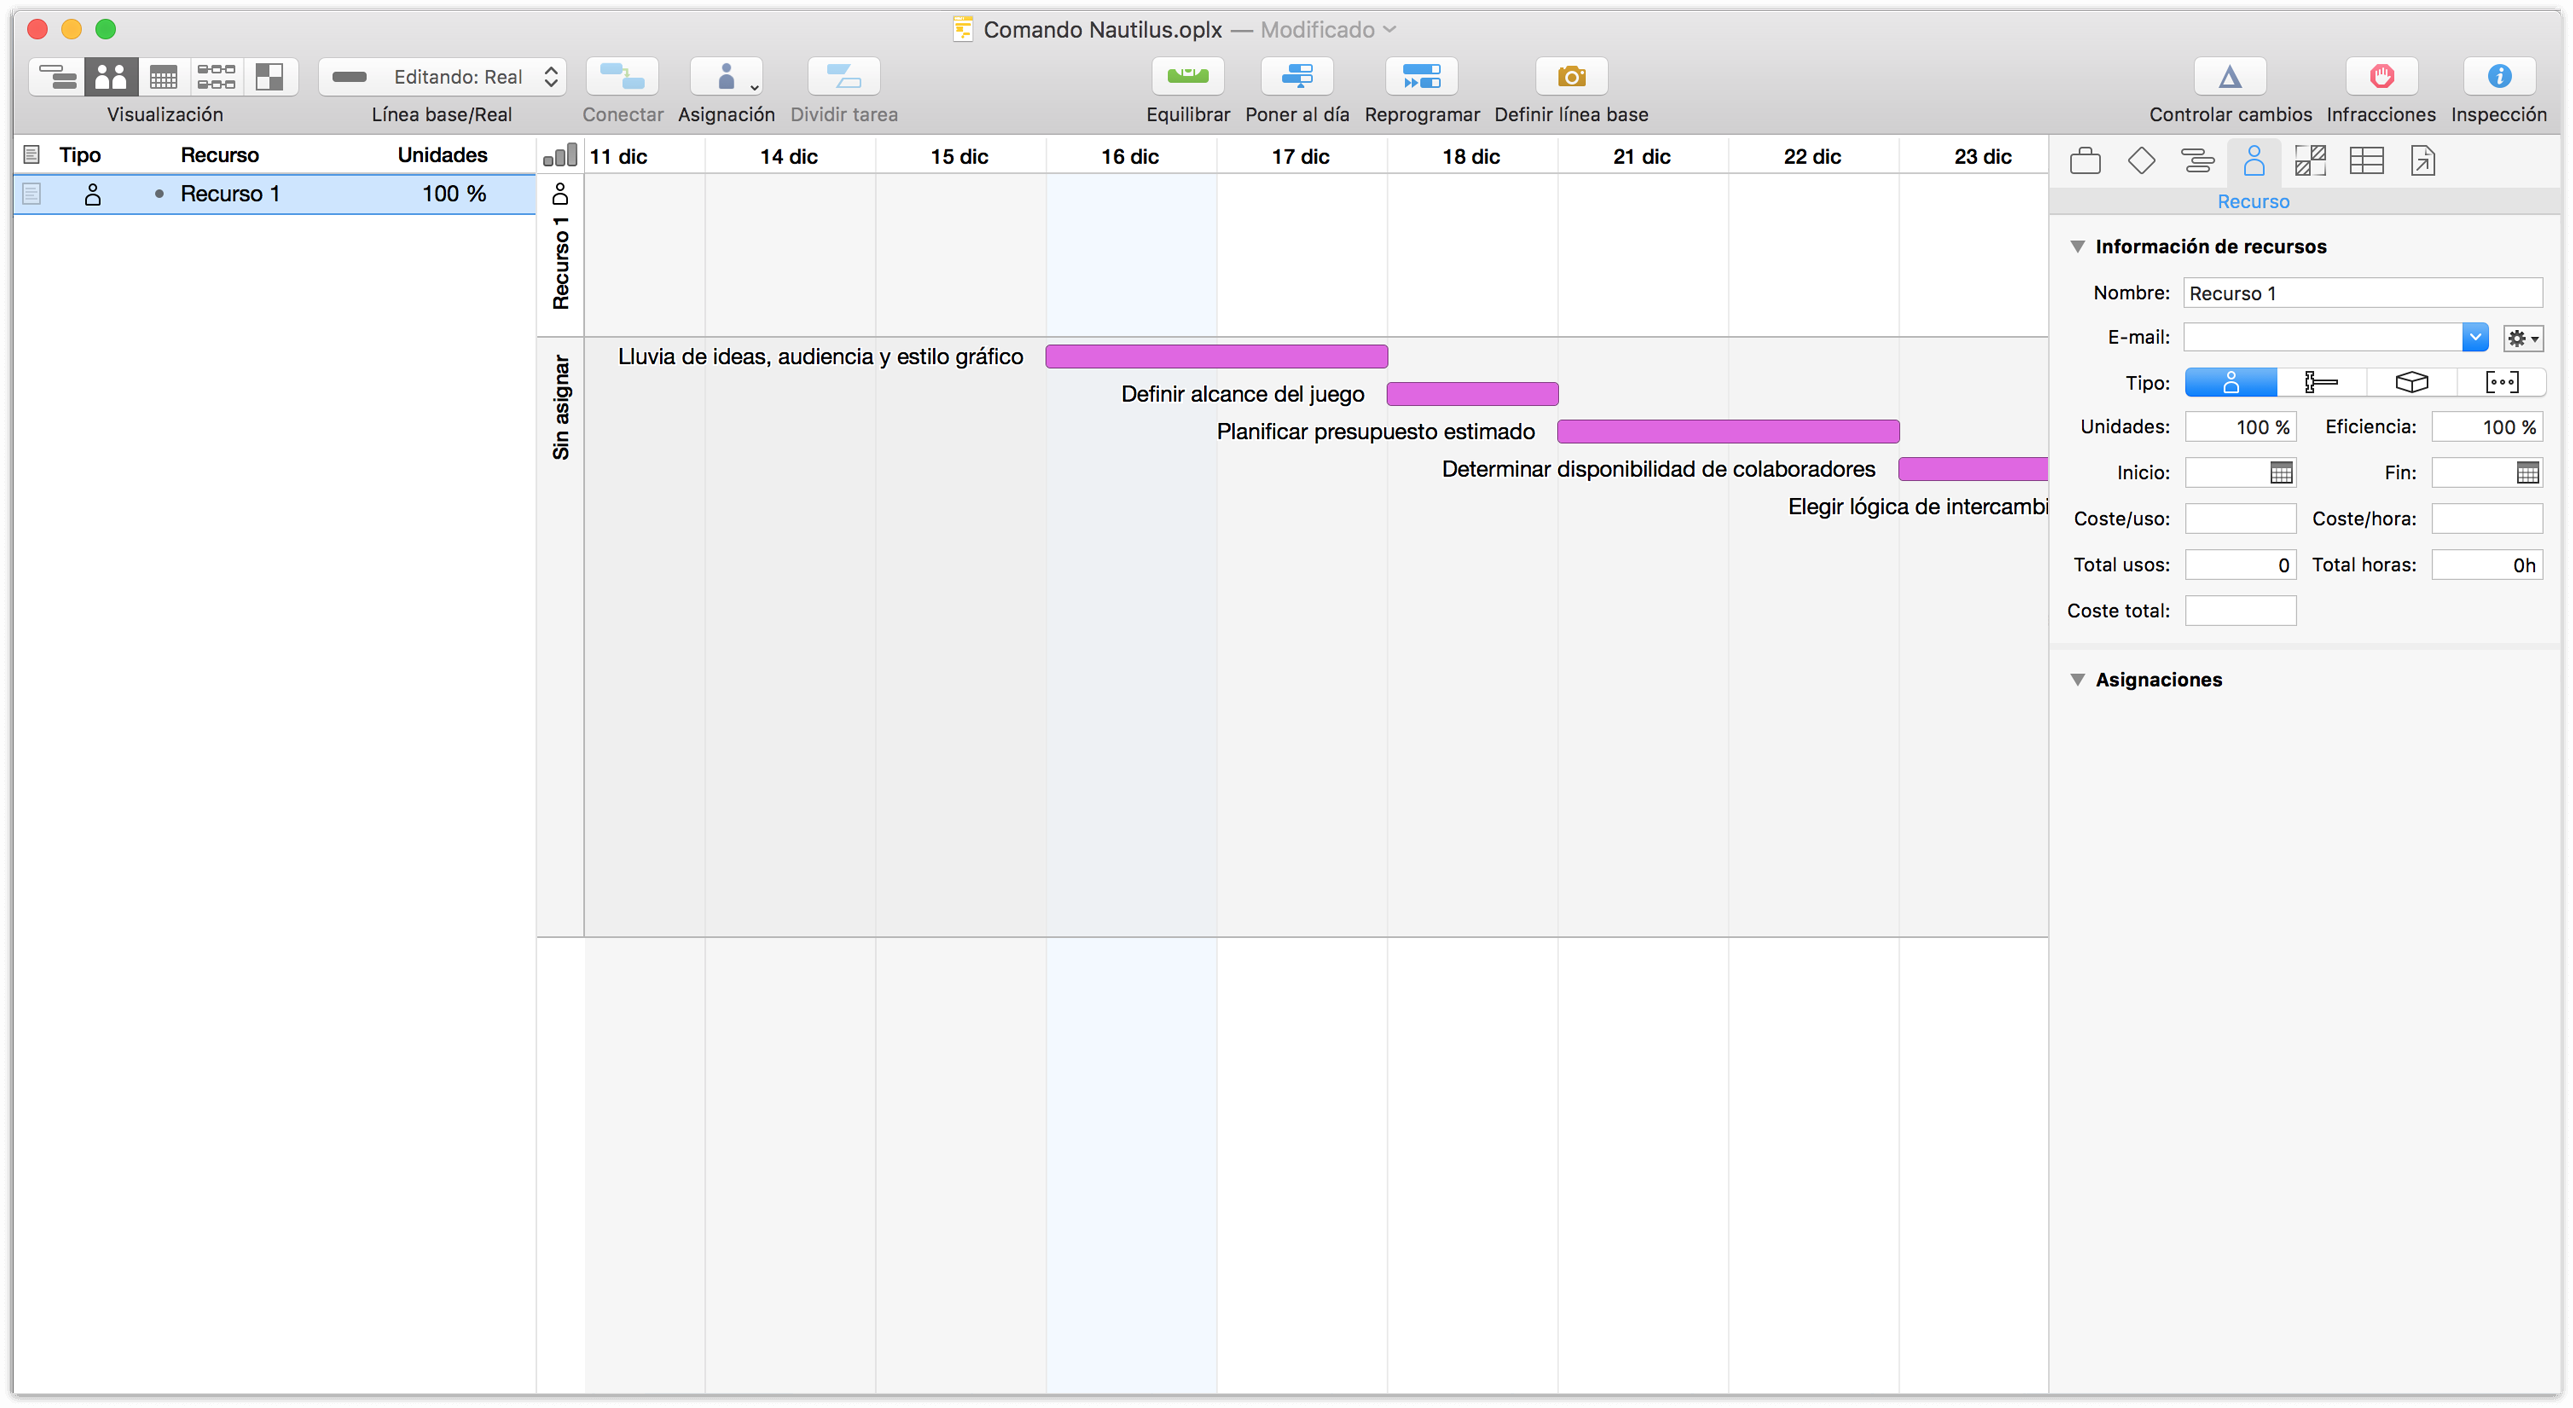Image resolution: width=2573 pixels, height=1408 pixels.
Task: Set resource type to material
Action: [x=2411, y=383]
